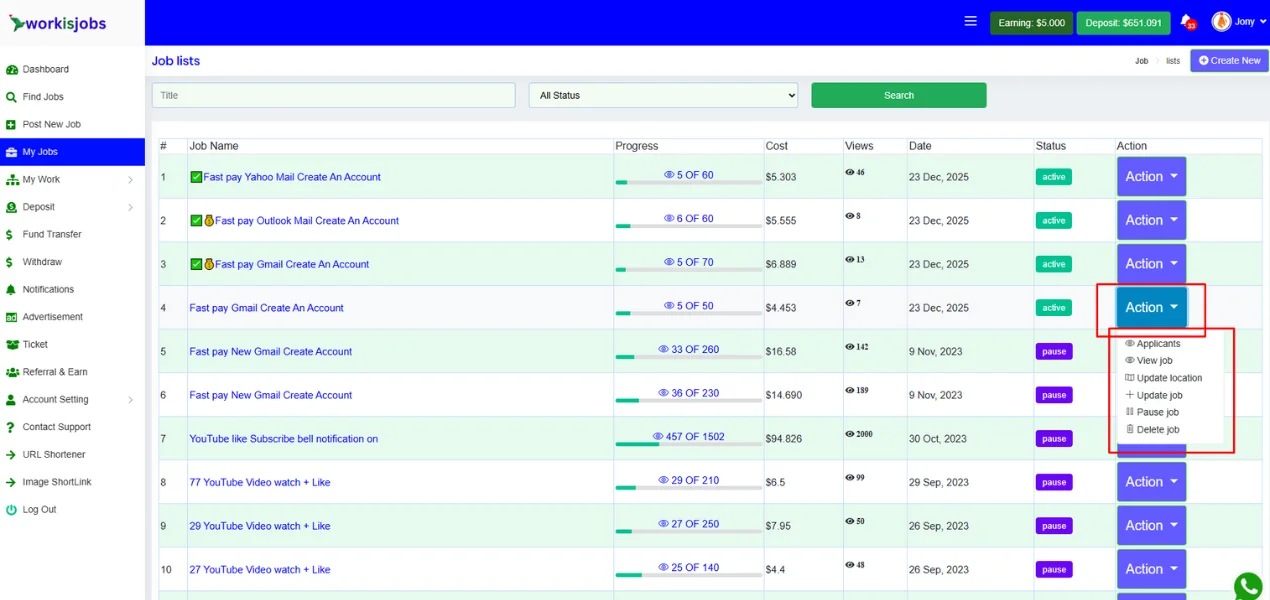1270x600 pixels.
Task: Select Delete job from the Action menu
Action: [x=1157, y=430]
